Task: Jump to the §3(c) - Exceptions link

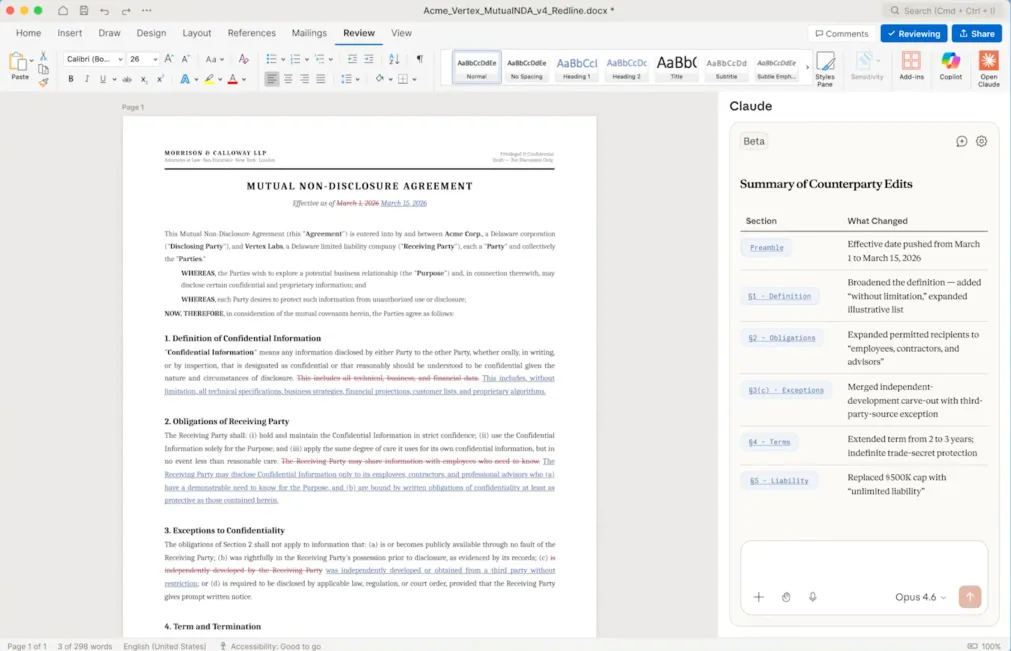Action: pos(786,390)
